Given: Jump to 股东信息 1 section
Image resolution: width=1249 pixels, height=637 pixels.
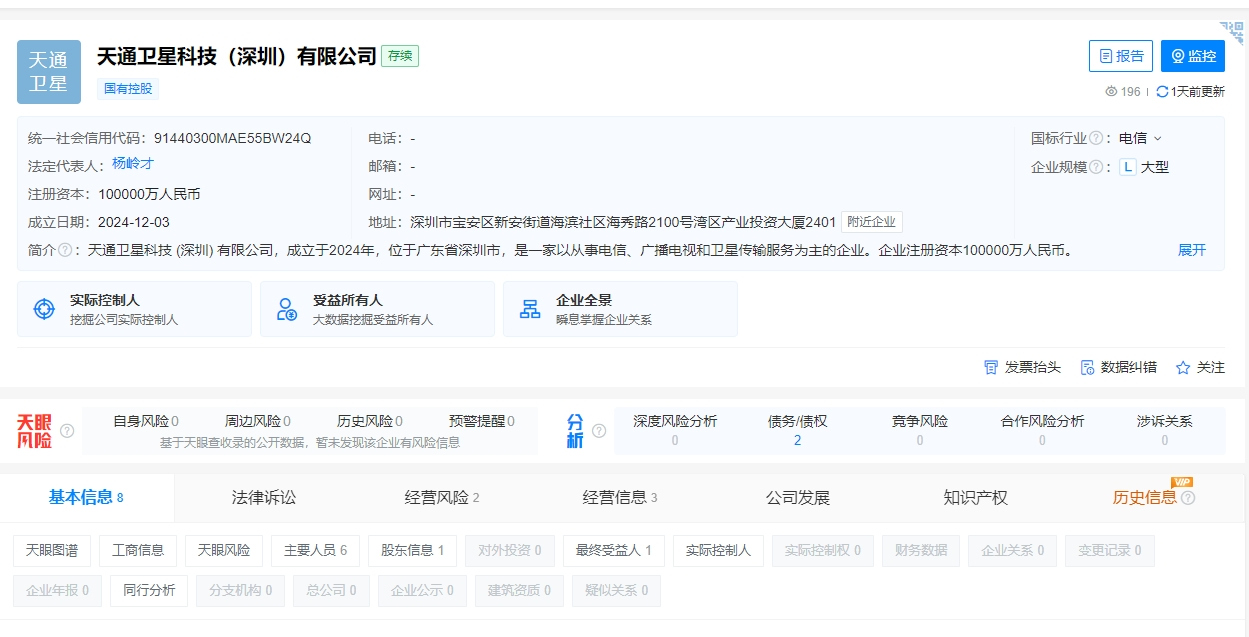Looking at the screenshot, I should click(x=412, y=551).
